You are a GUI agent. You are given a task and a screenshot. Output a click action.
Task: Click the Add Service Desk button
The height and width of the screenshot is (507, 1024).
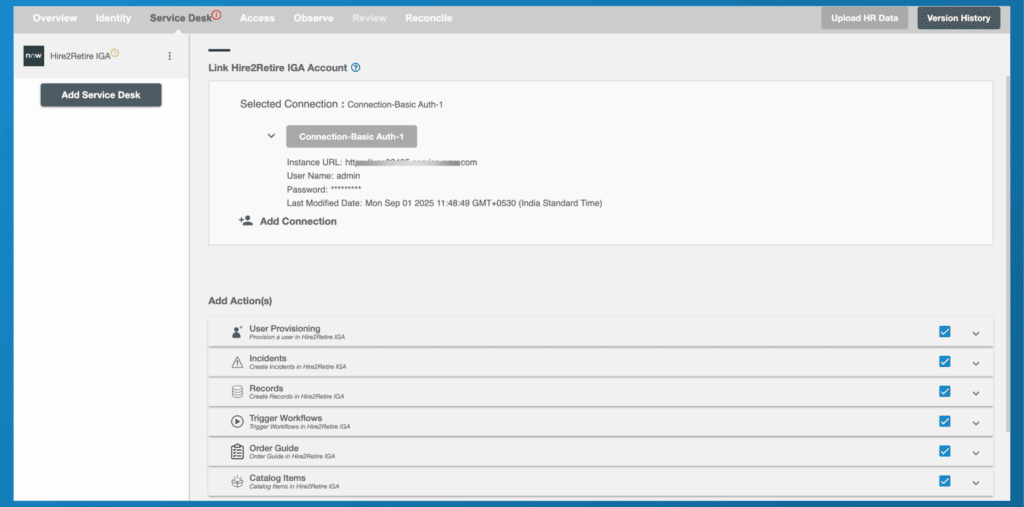pos(101,95)
